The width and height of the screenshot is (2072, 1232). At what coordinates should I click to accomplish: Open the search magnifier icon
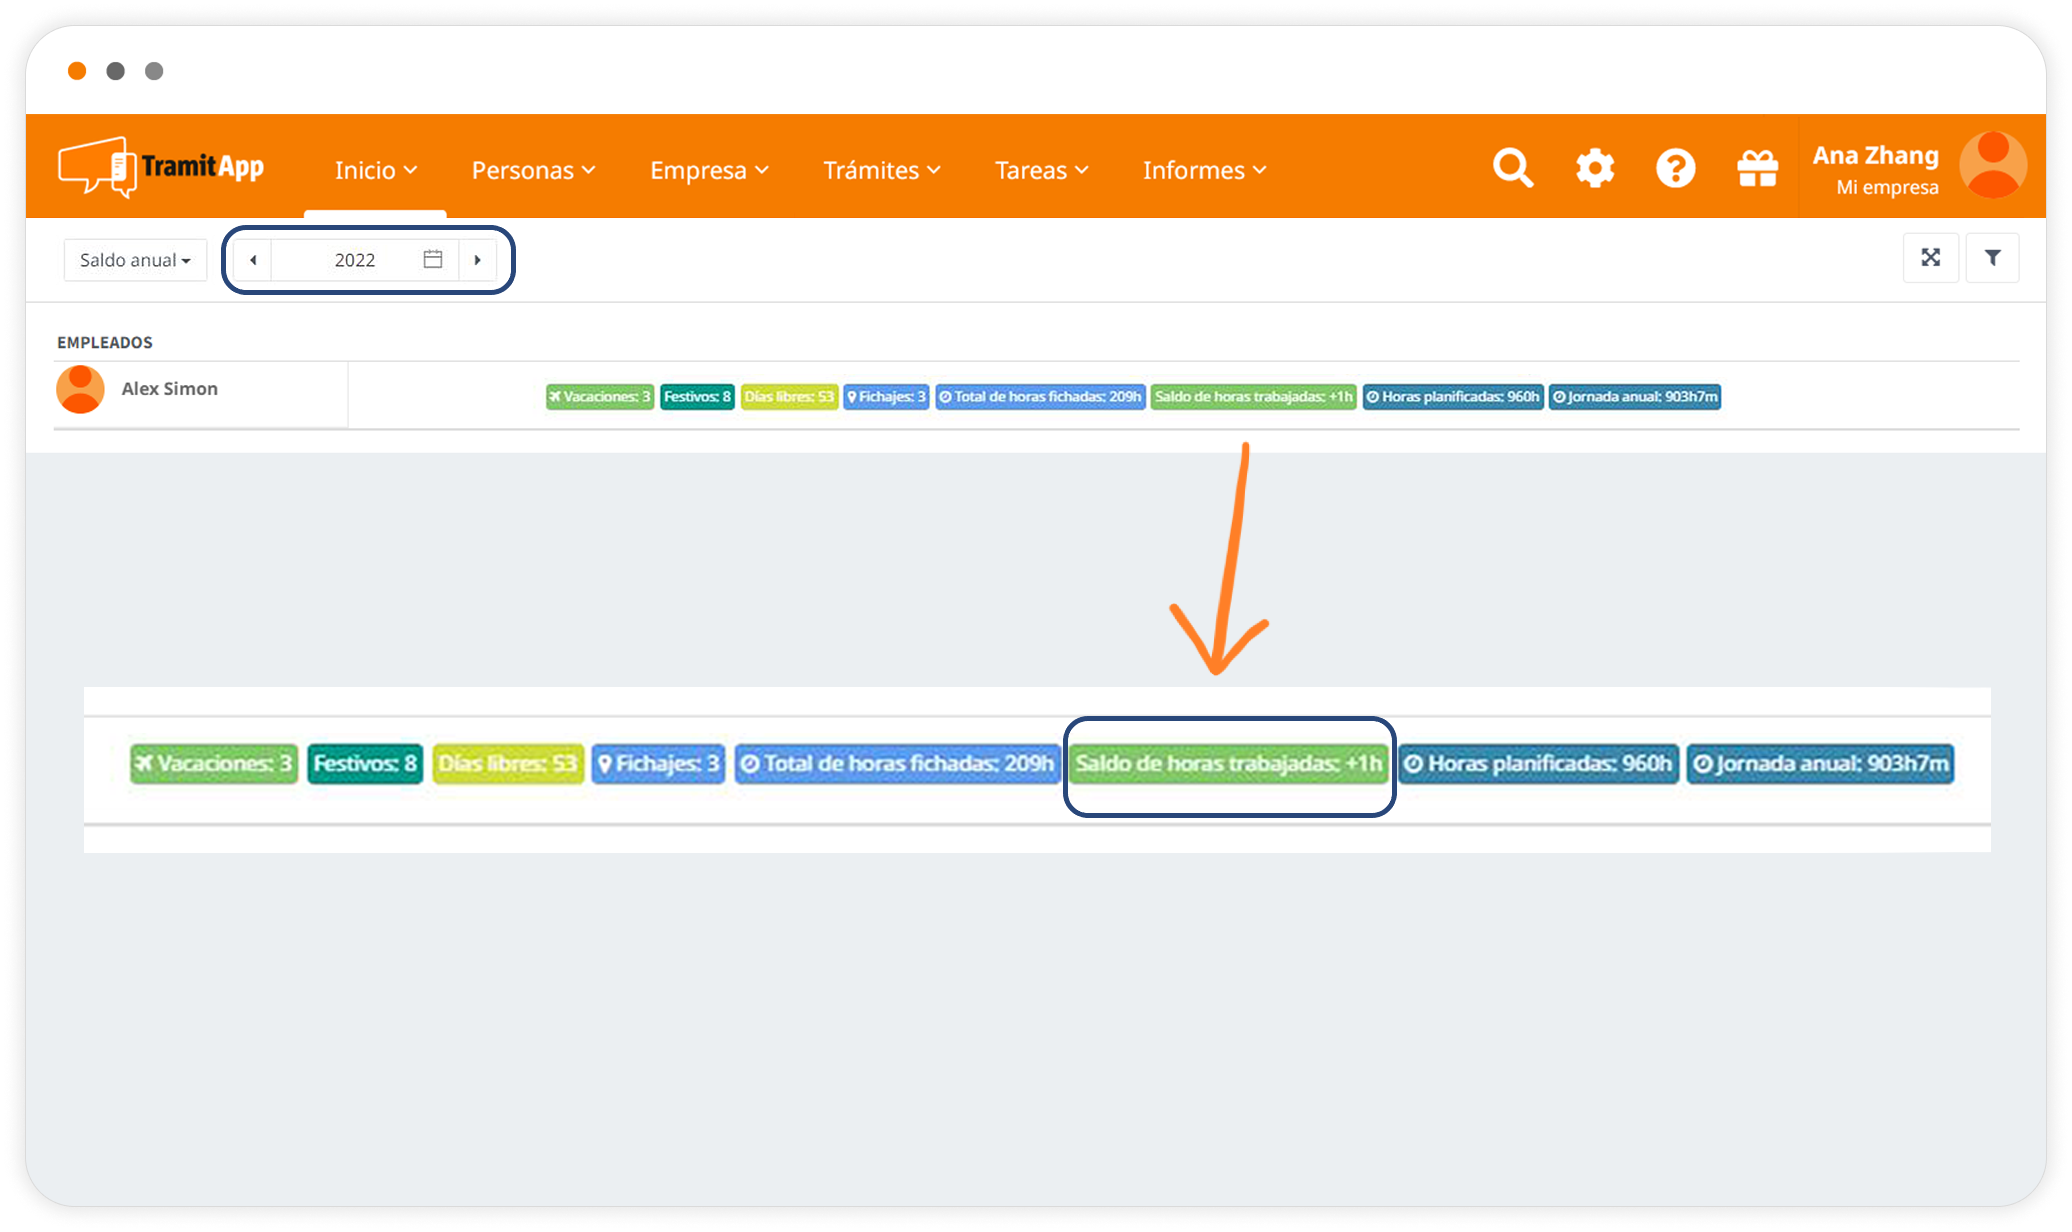(x=1512, y=168)
